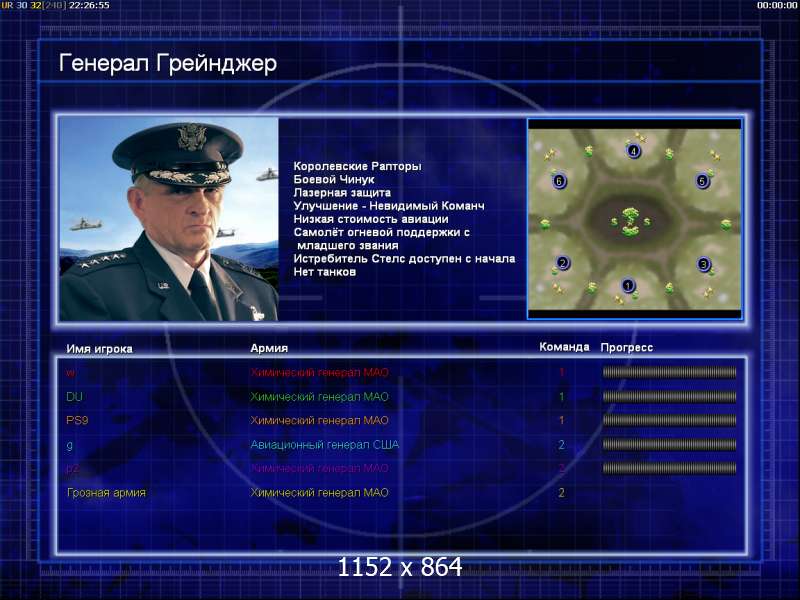
Task: Click the 'Армия' column header
Action: coord(269,348)
